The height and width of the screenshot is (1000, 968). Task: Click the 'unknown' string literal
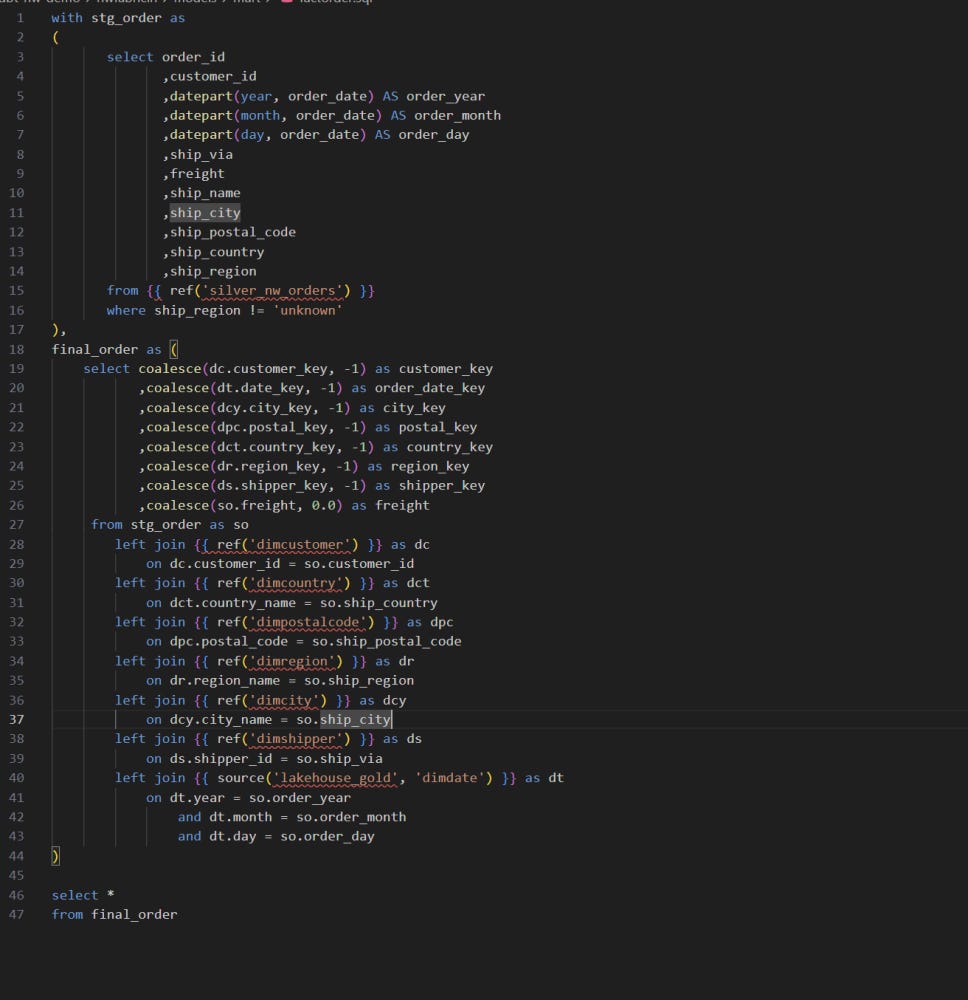(x=308, y=311)
